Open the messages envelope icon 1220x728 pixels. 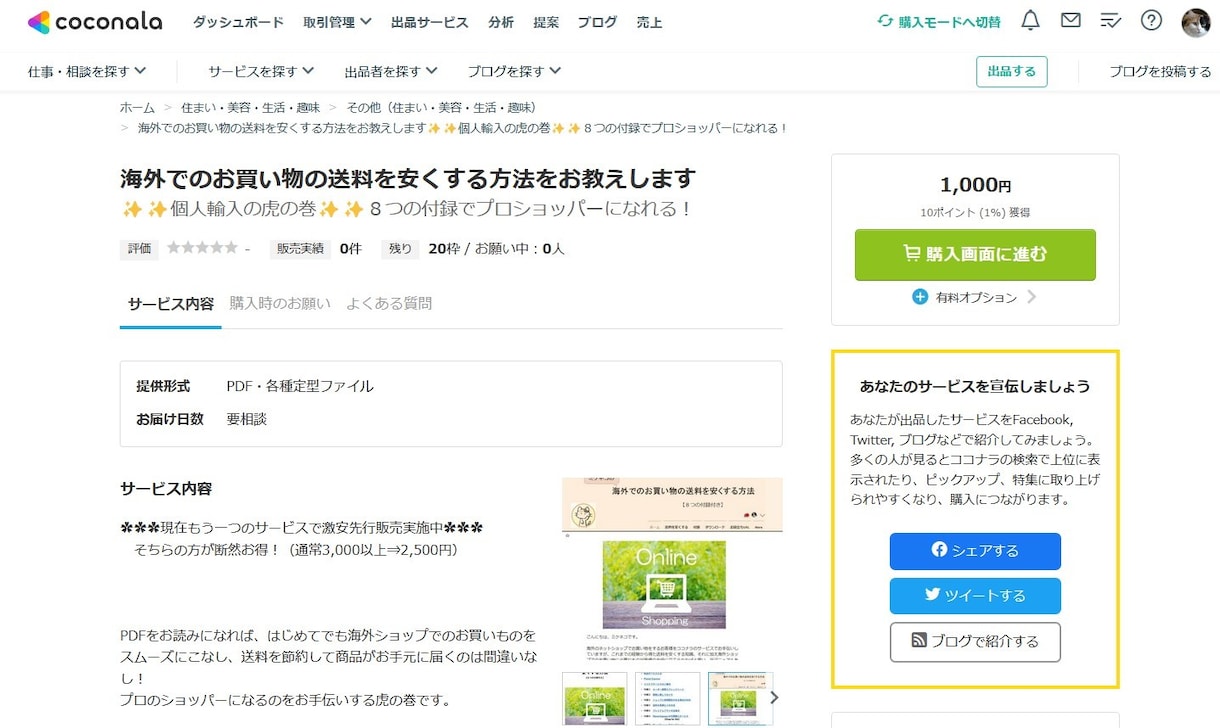coord(1070,20)
